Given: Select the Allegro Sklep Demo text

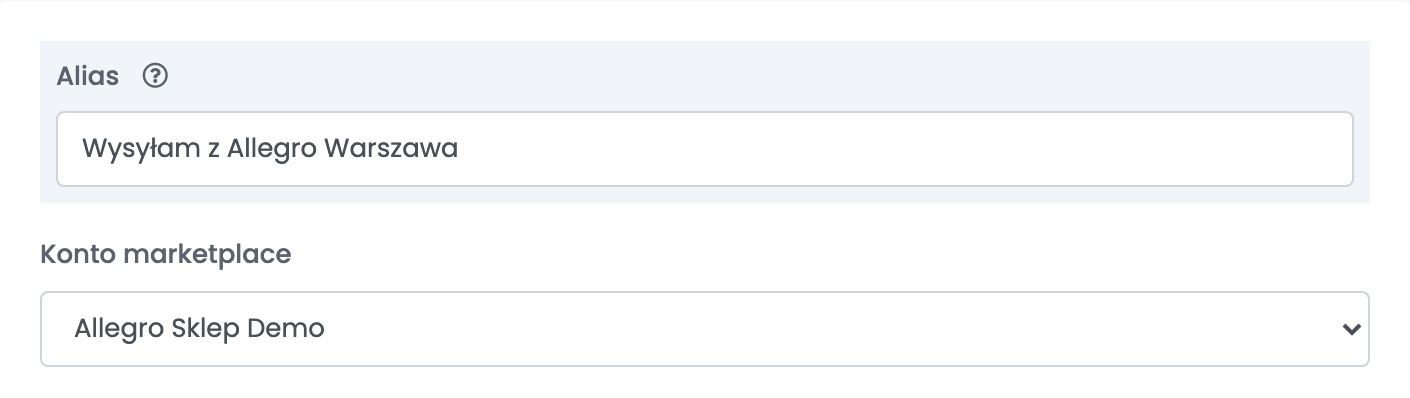Looking at the screenshot, I should pos(200,329).
